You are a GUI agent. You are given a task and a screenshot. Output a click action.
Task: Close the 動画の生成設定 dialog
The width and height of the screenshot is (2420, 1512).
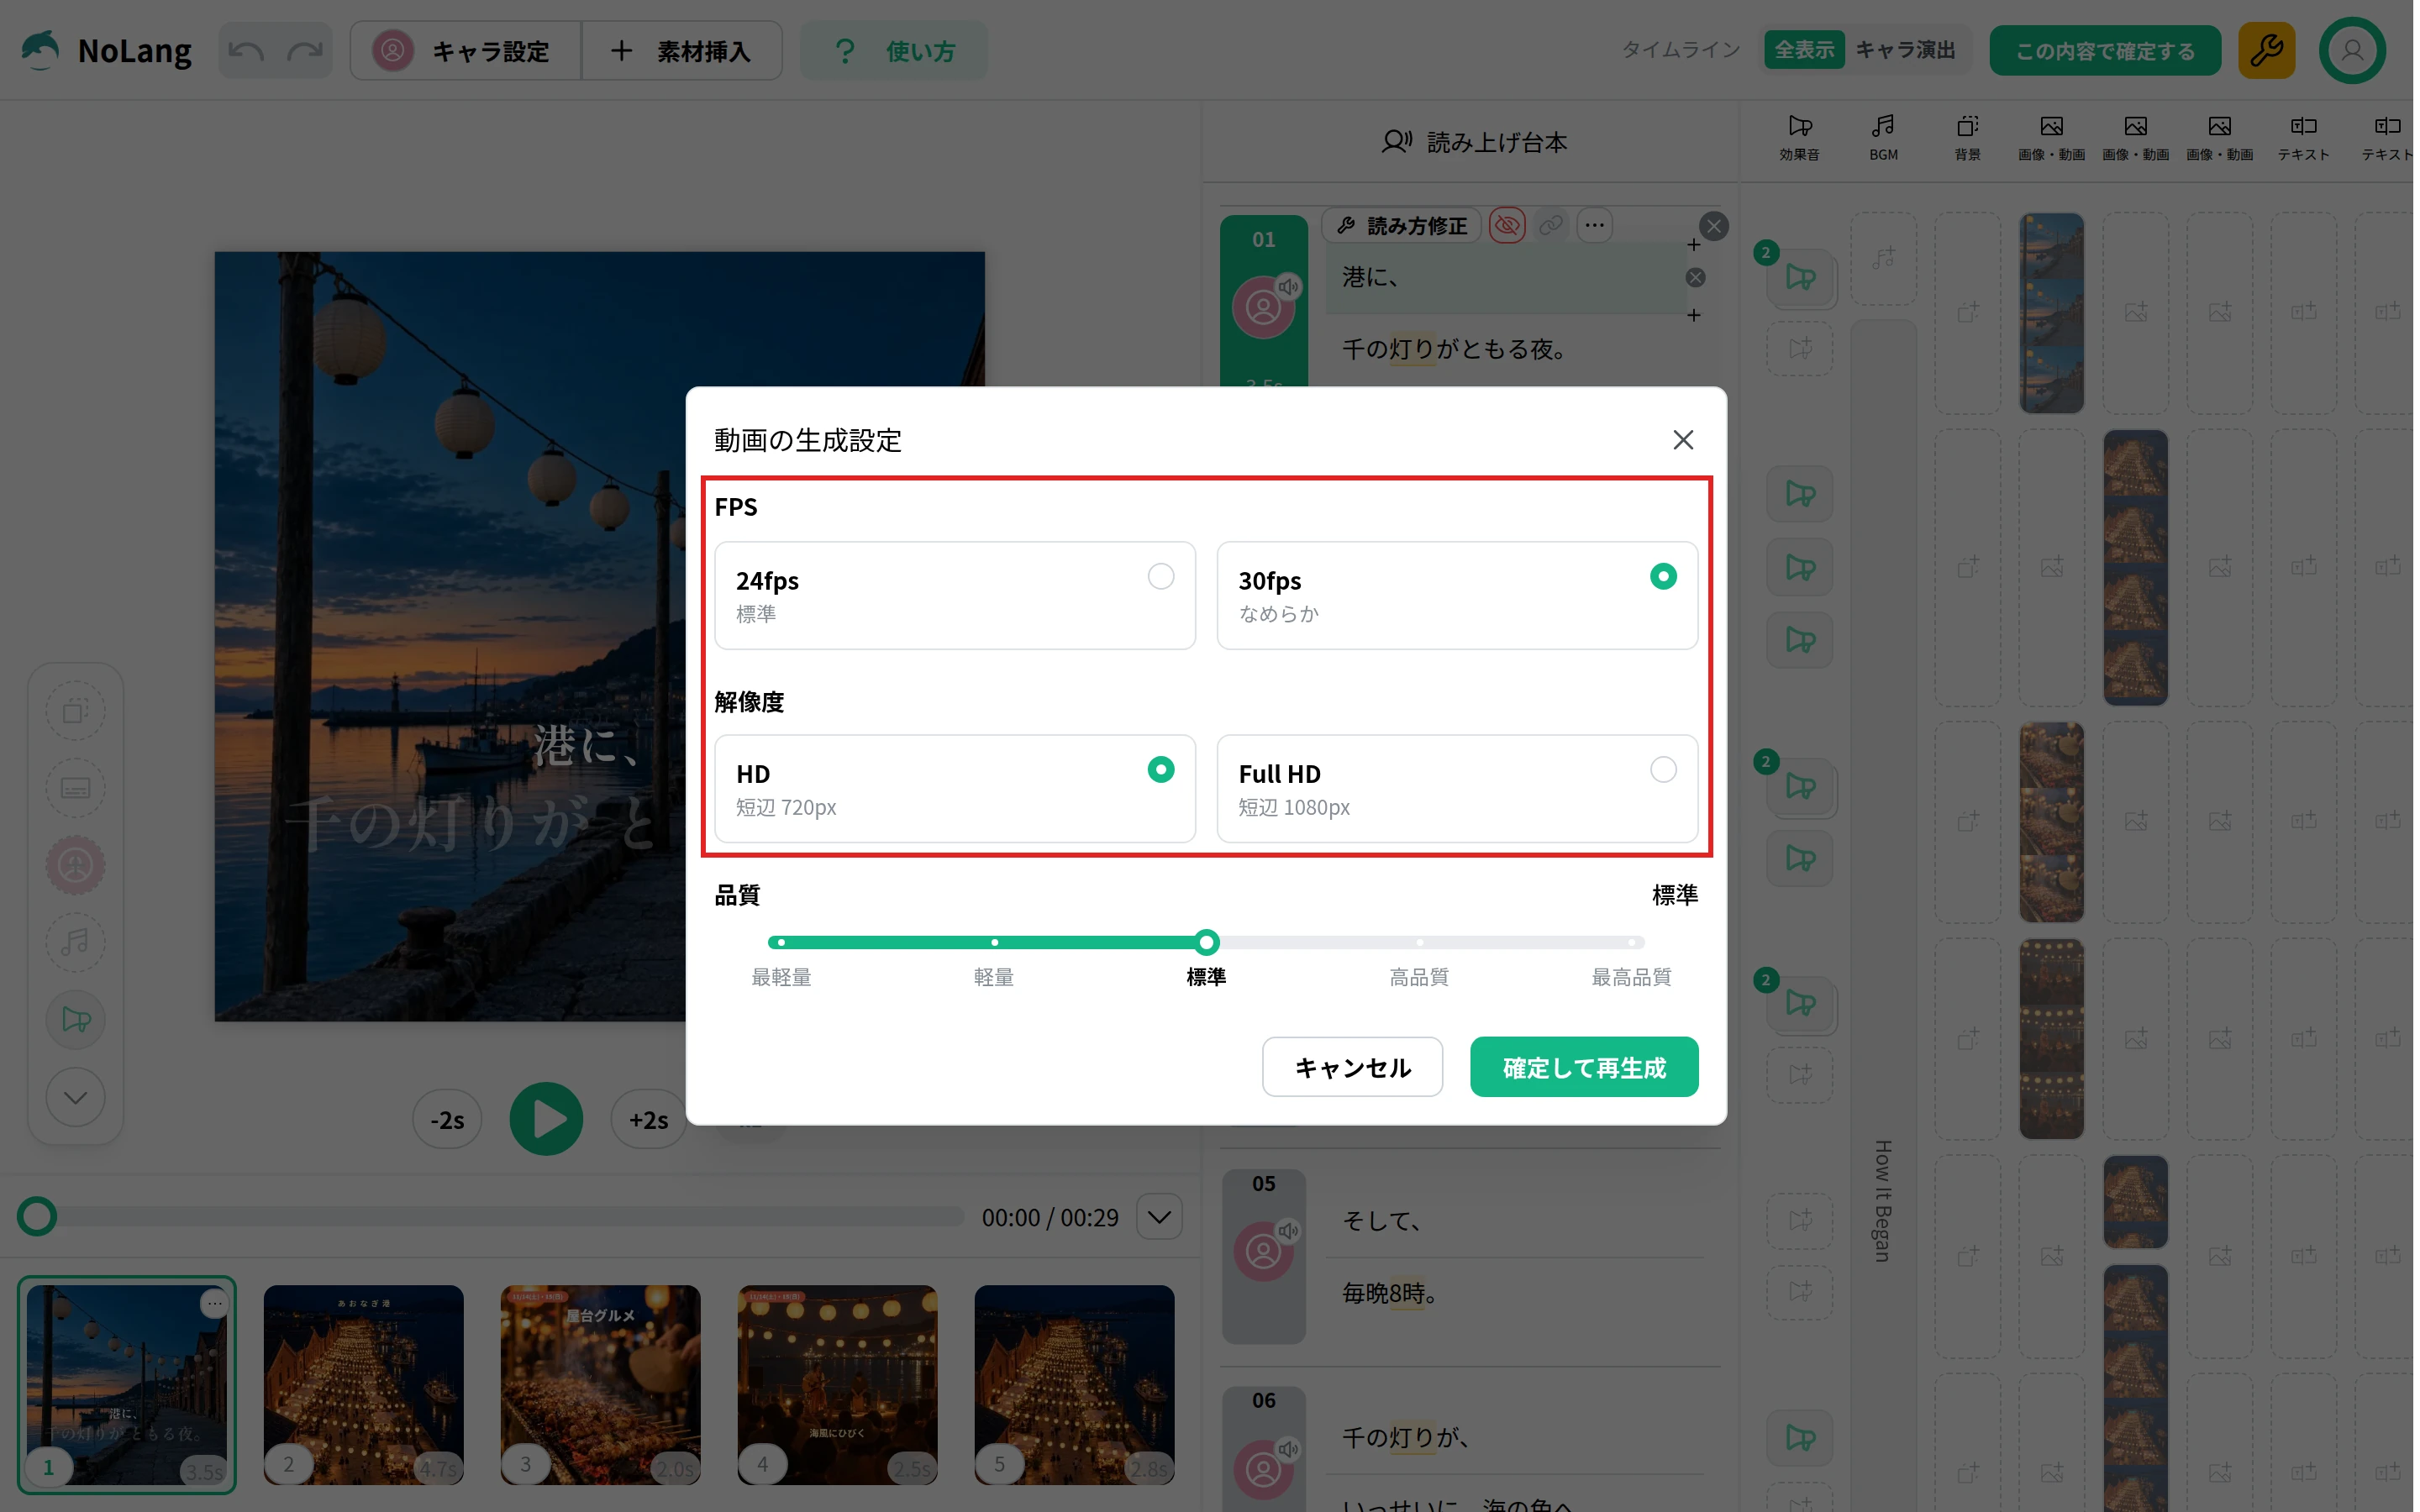(1683, 440)
